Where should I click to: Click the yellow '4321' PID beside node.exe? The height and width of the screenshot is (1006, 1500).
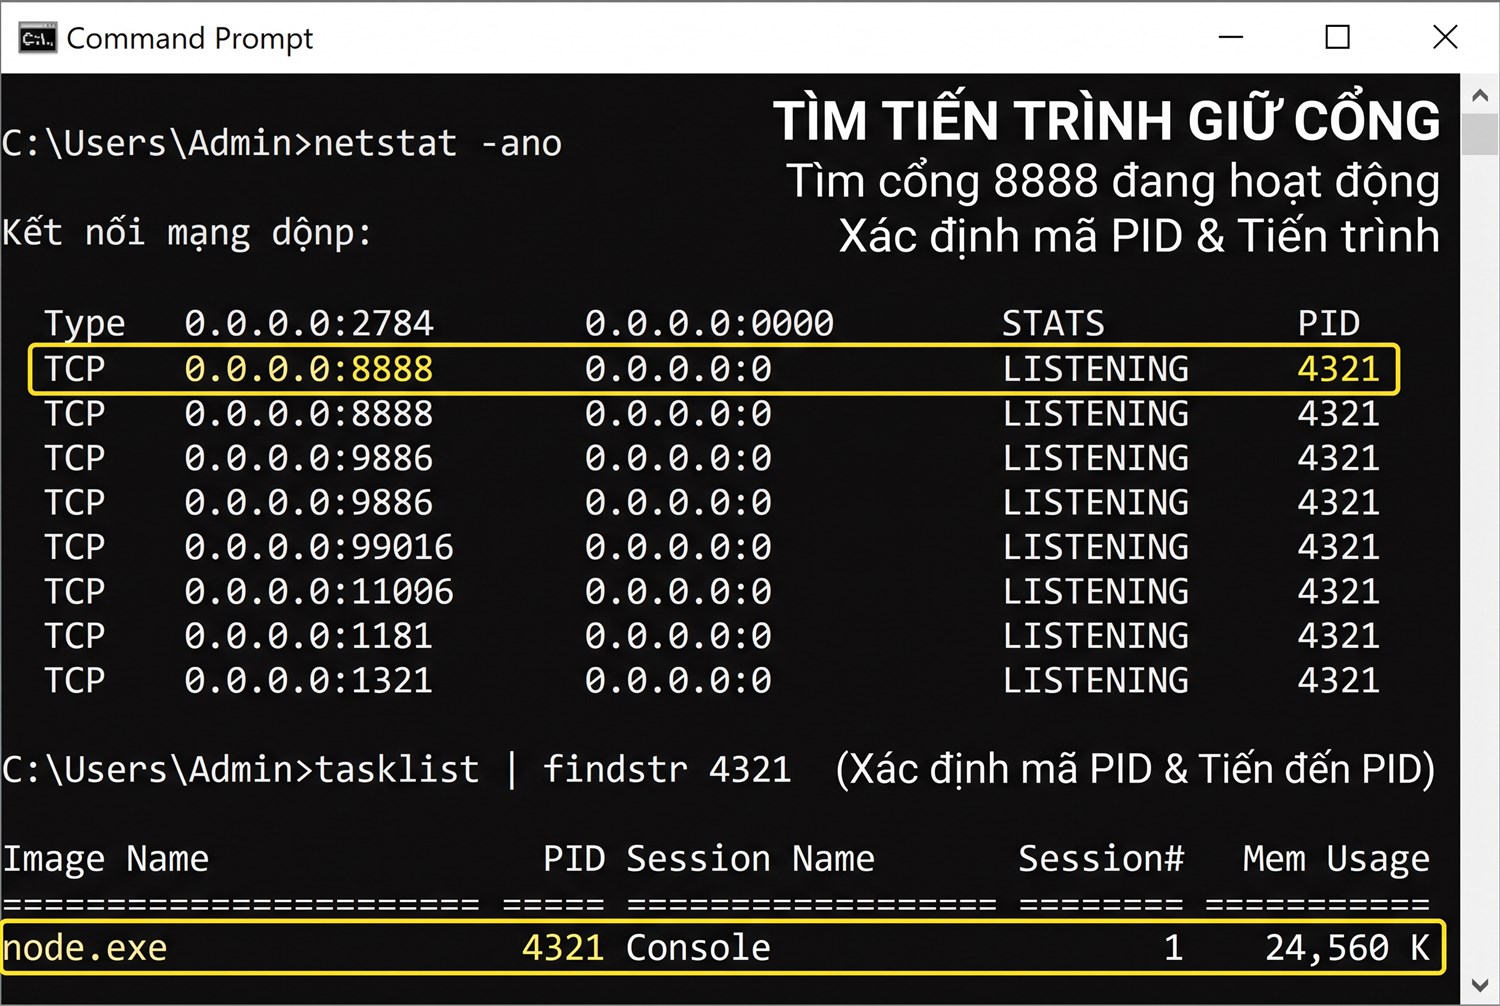point(563,948)
